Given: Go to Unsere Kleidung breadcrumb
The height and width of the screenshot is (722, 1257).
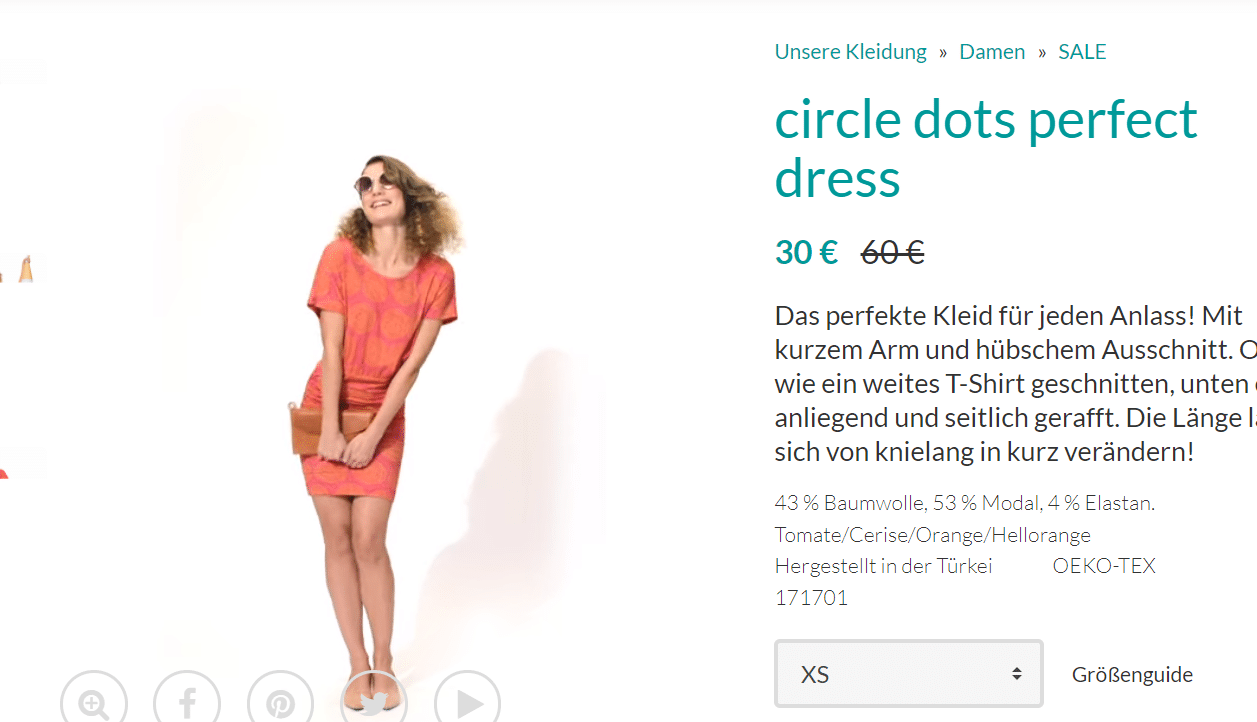Looking at the screenshot, I should 851,52.
